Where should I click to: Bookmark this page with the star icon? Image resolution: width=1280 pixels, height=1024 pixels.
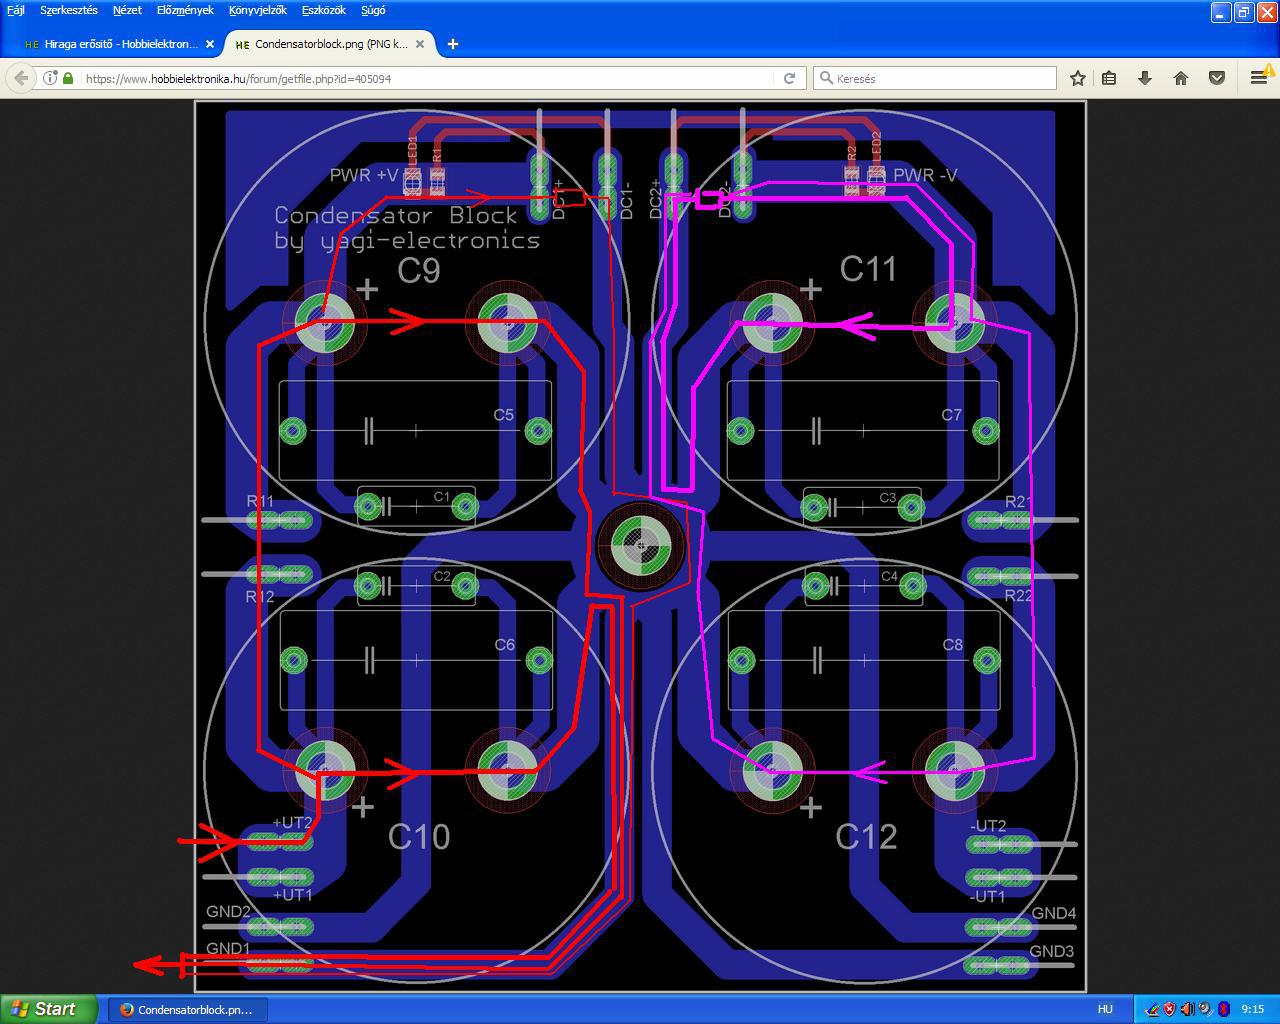point(1078,78)
